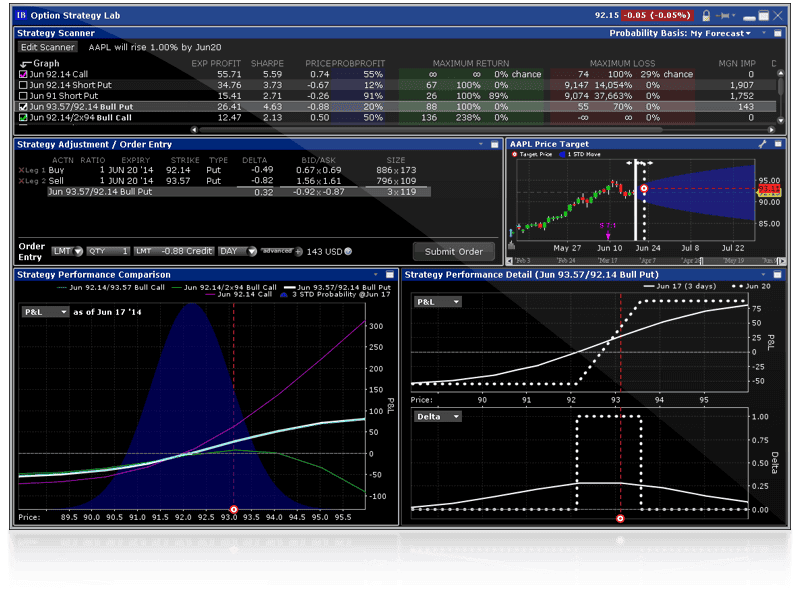Open the Probability Basis: My Forecast dropdown

pos(680,33)
